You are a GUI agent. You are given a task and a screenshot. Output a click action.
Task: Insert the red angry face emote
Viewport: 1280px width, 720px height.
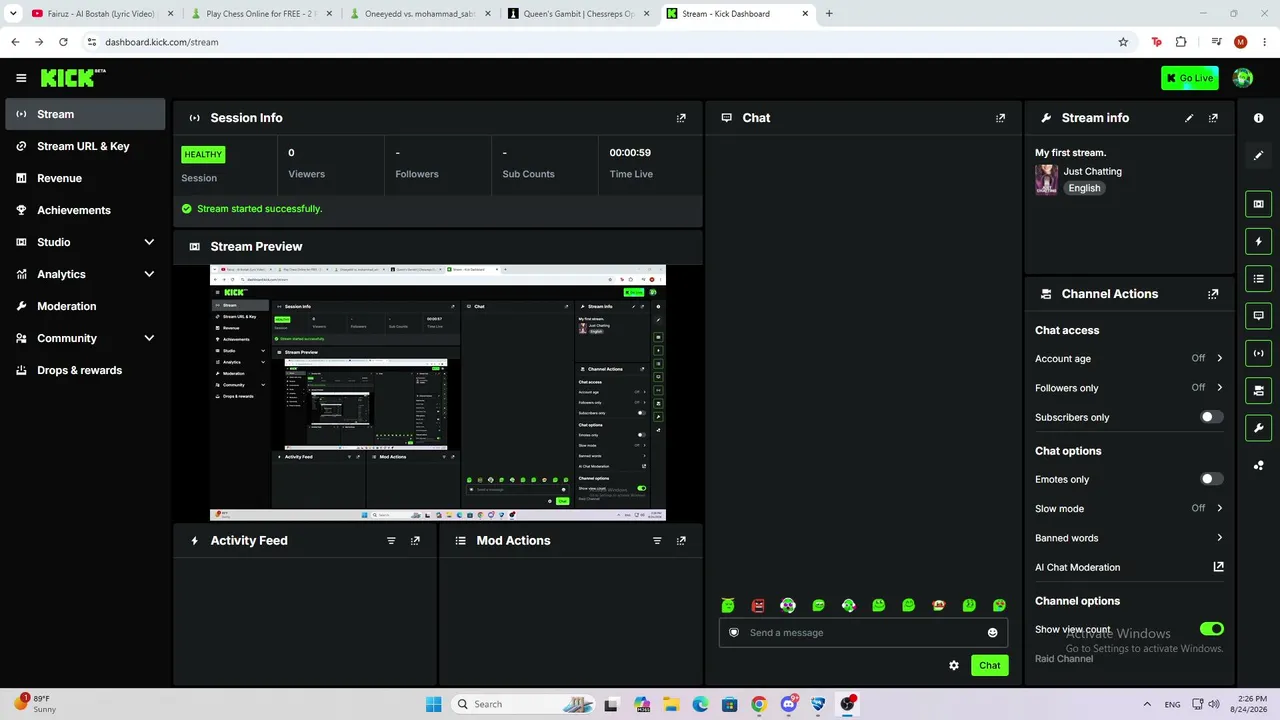pos(758,605)
